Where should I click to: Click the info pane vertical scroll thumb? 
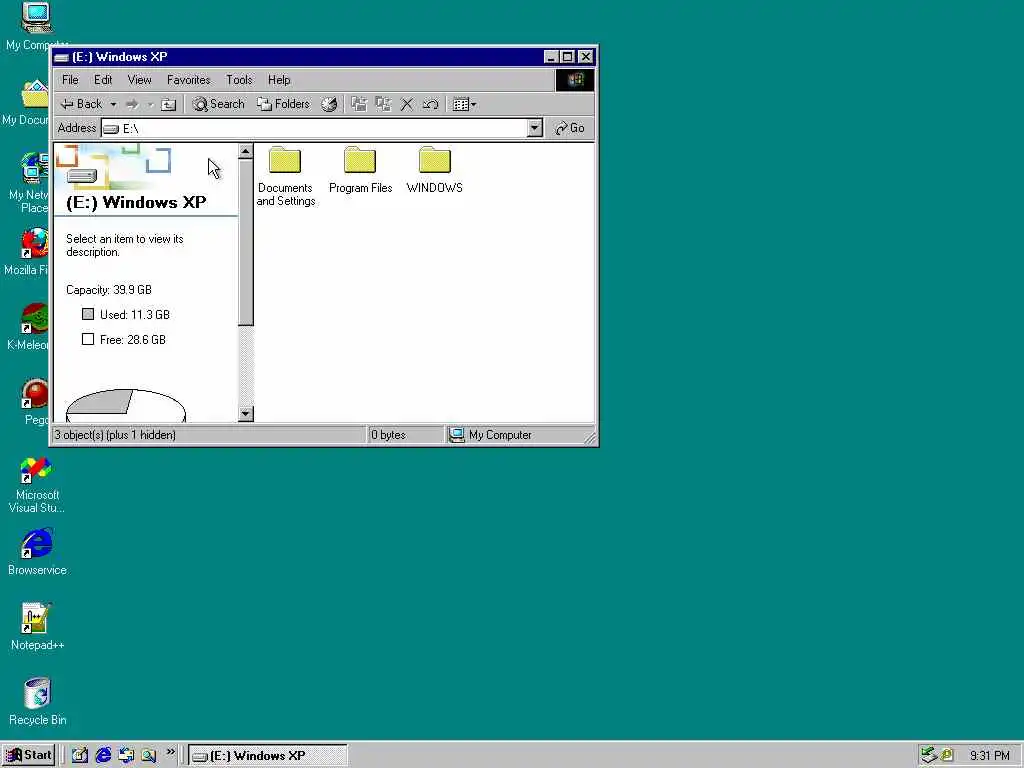click(246, 242)
